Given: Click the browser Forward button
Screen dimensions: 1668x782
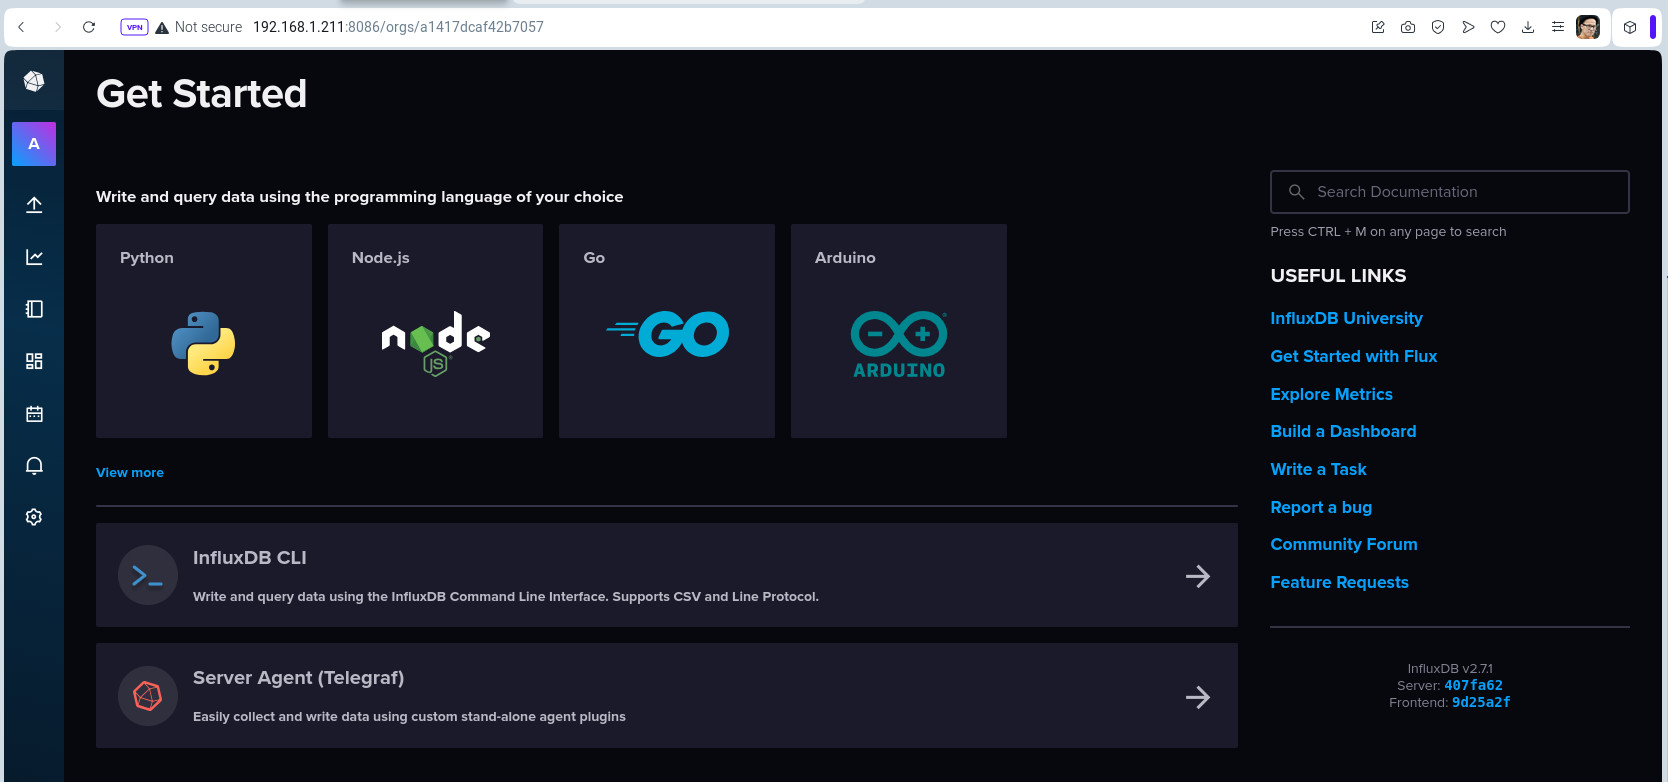Looking at the screenshot, I should (57, 27).
